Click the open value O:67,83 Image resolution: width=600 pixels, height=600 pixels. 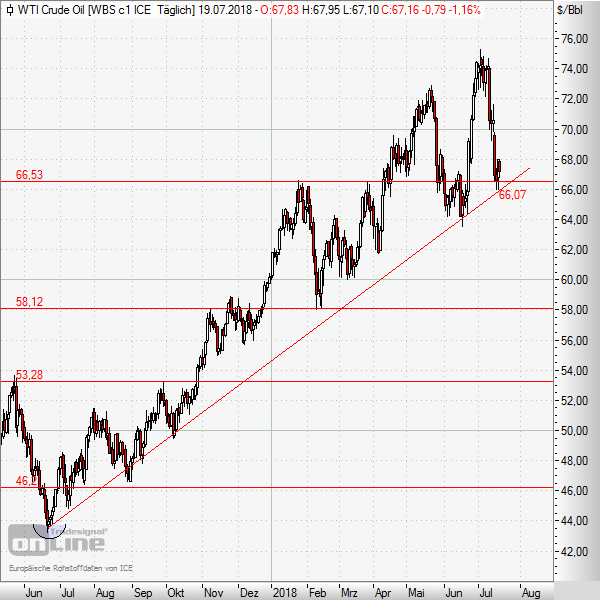(279, 10)
